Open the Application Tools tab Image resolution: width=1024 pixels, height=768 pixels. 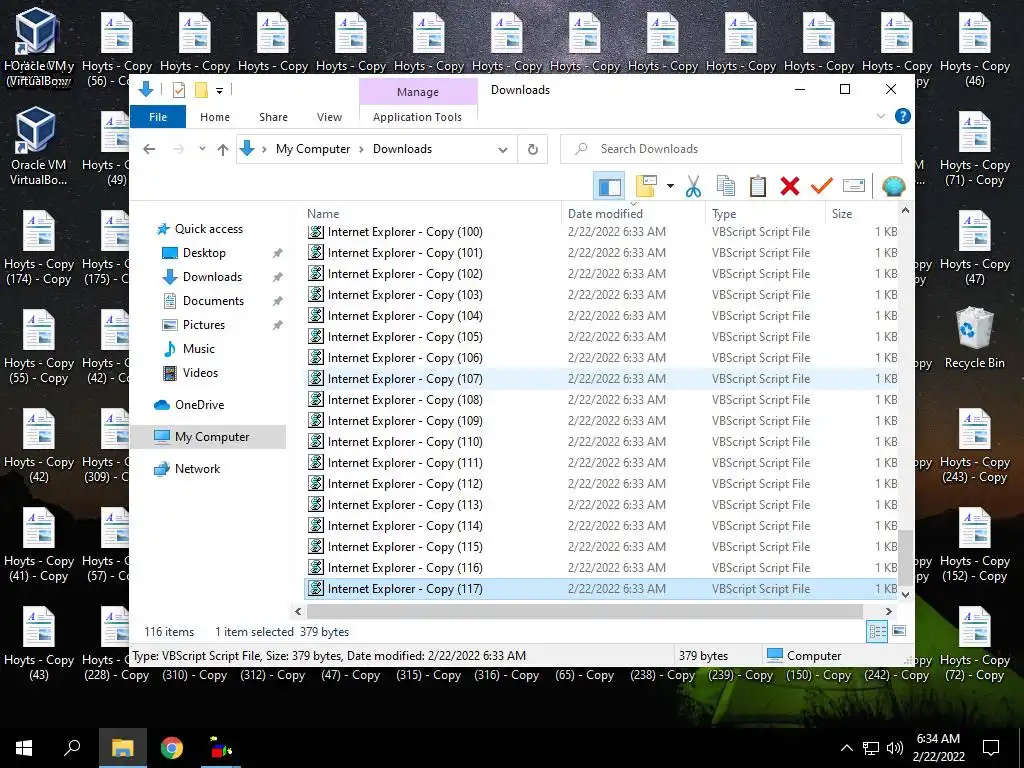[x=417, y=117]
